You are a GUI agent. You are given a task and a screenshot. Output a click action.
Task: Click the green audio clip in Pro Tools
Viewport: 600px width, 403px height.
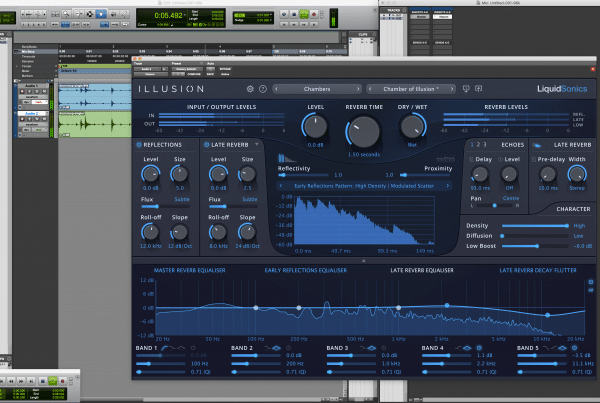point(95,124)
